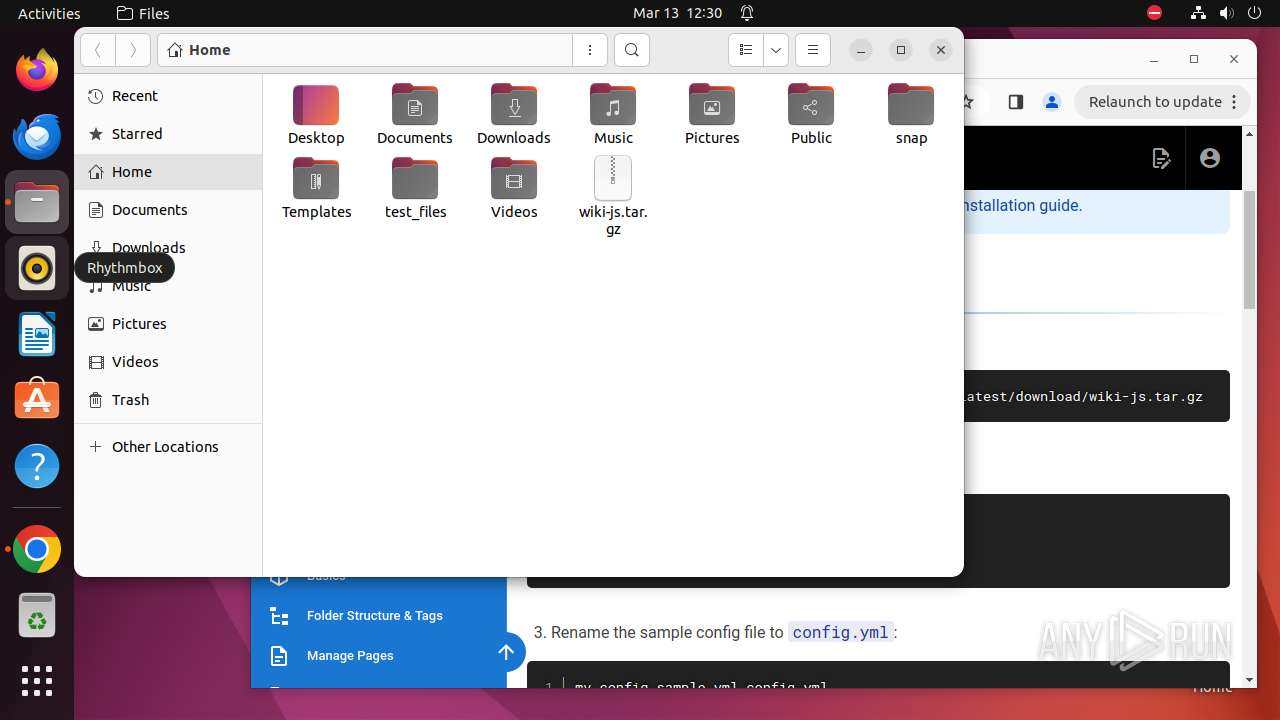Go forward with the Files forward arrow
1280x720 pixels.
(133, 50)
